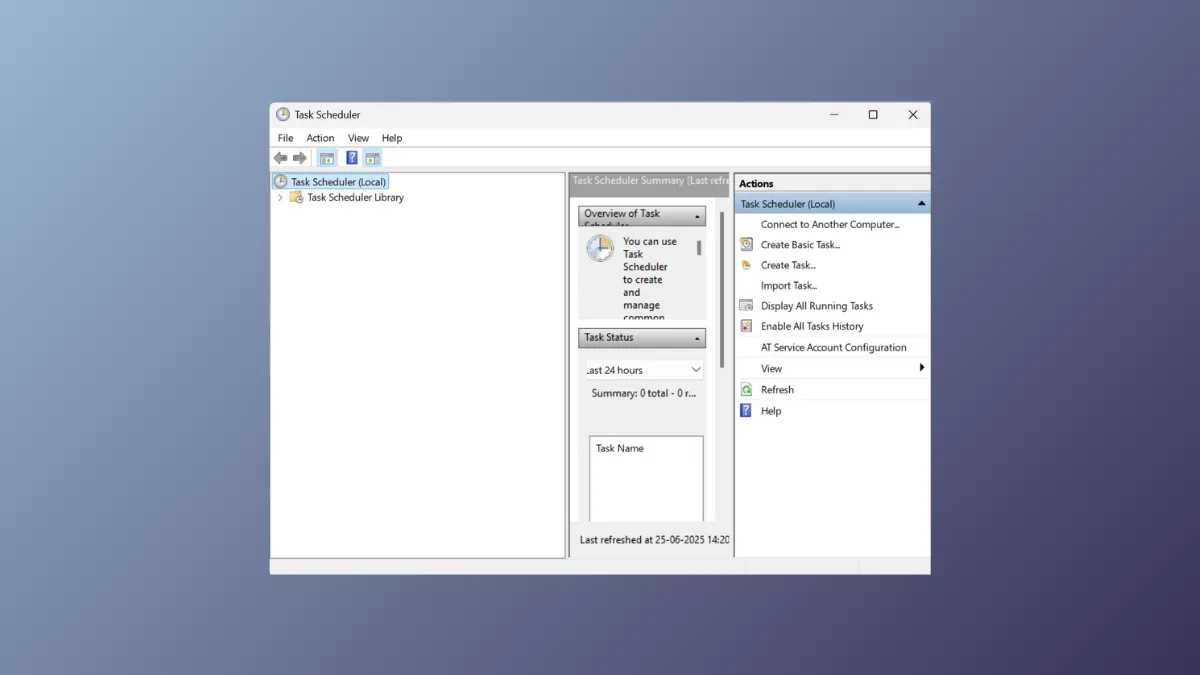Image resolution: width=1200 pixels, height=675 pixels.
Task: Open Display All Running Tasks via its icon
Action: pyautogui.click(x=746, y=305)
